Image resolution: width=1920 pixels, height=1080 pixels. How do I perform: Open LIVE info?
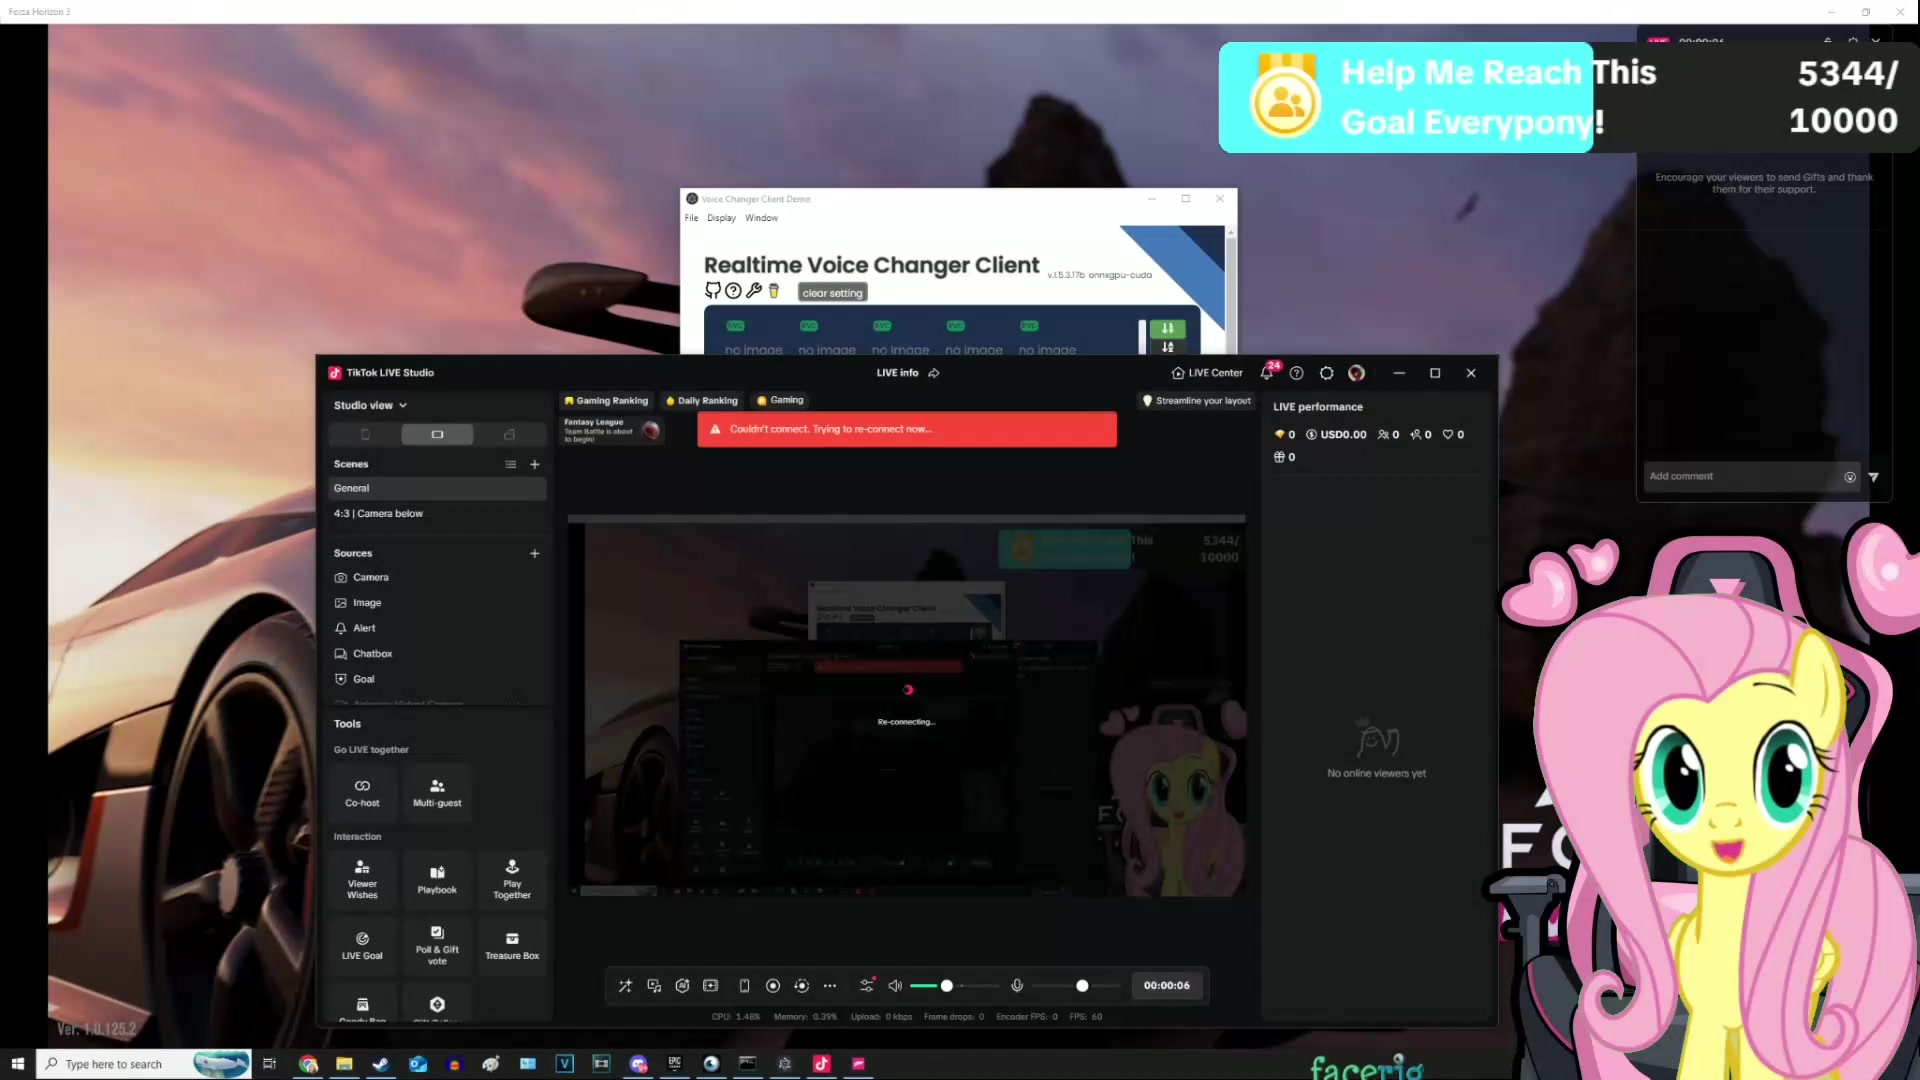(x=897, y=373)
